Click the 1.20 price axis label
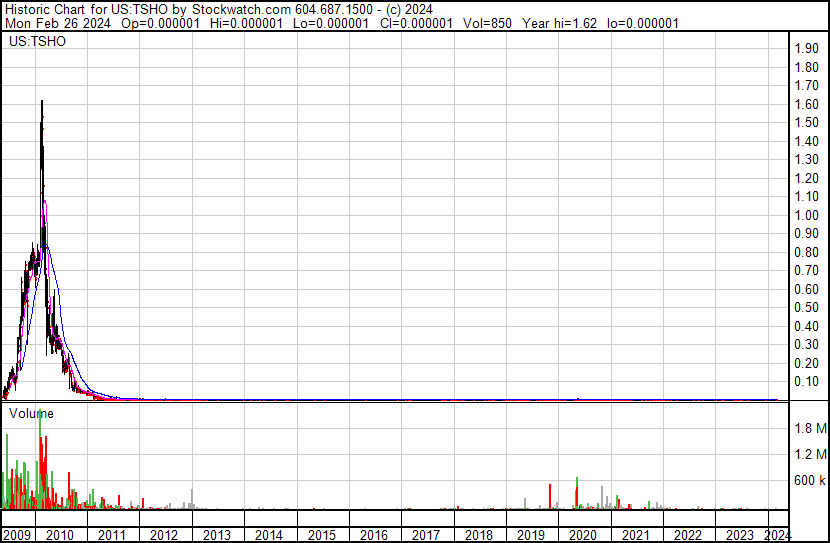The height and width of the screenshot is (543, 830). coord(807,178)
